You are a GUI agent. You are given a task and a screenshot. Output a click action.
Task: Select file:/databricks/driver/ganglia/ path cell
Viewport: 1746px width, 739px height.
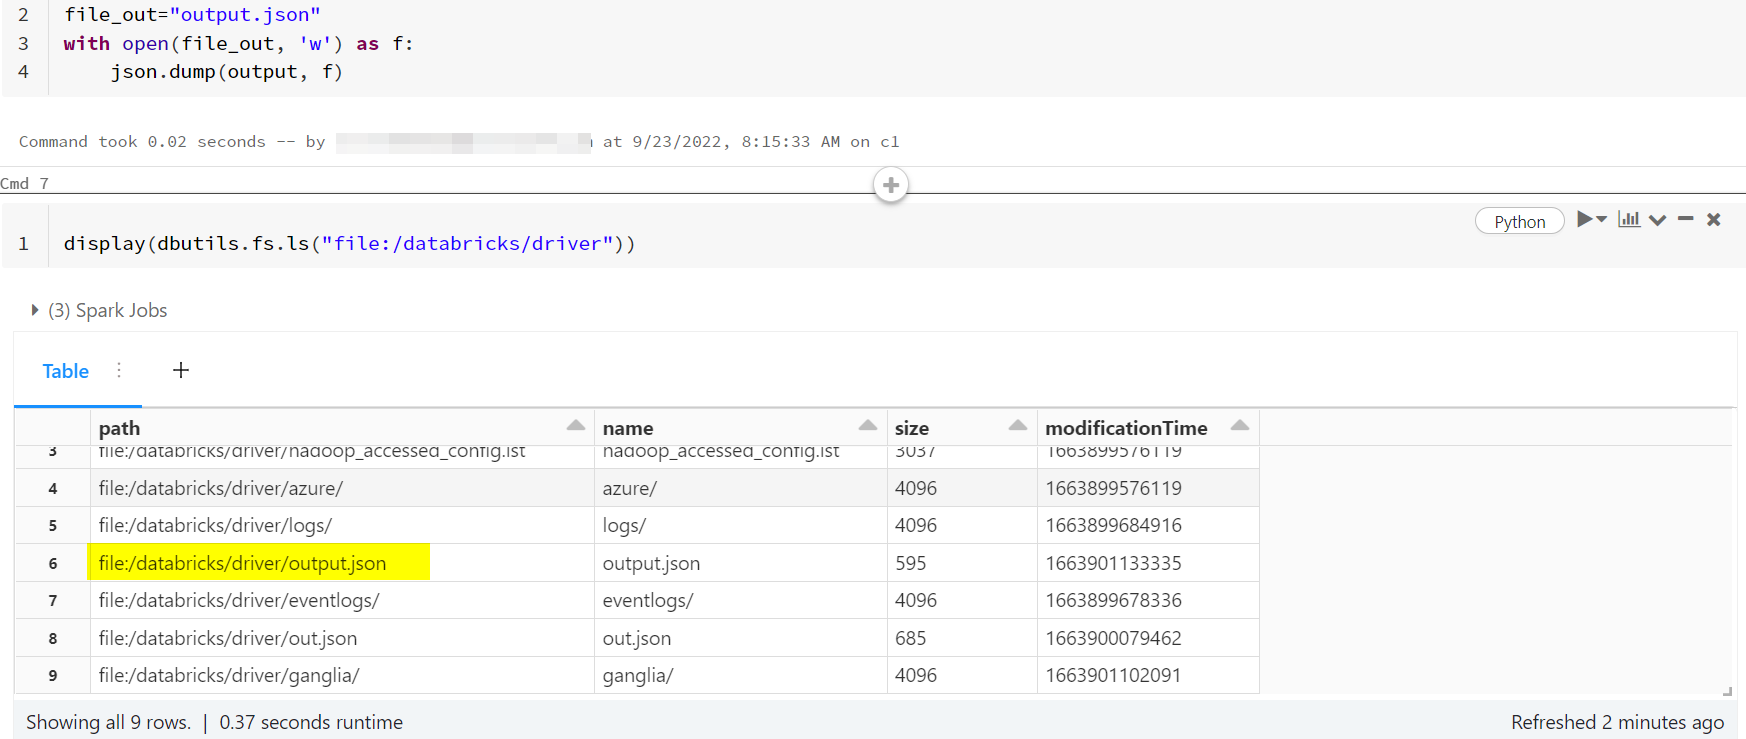tap(342, 675)
